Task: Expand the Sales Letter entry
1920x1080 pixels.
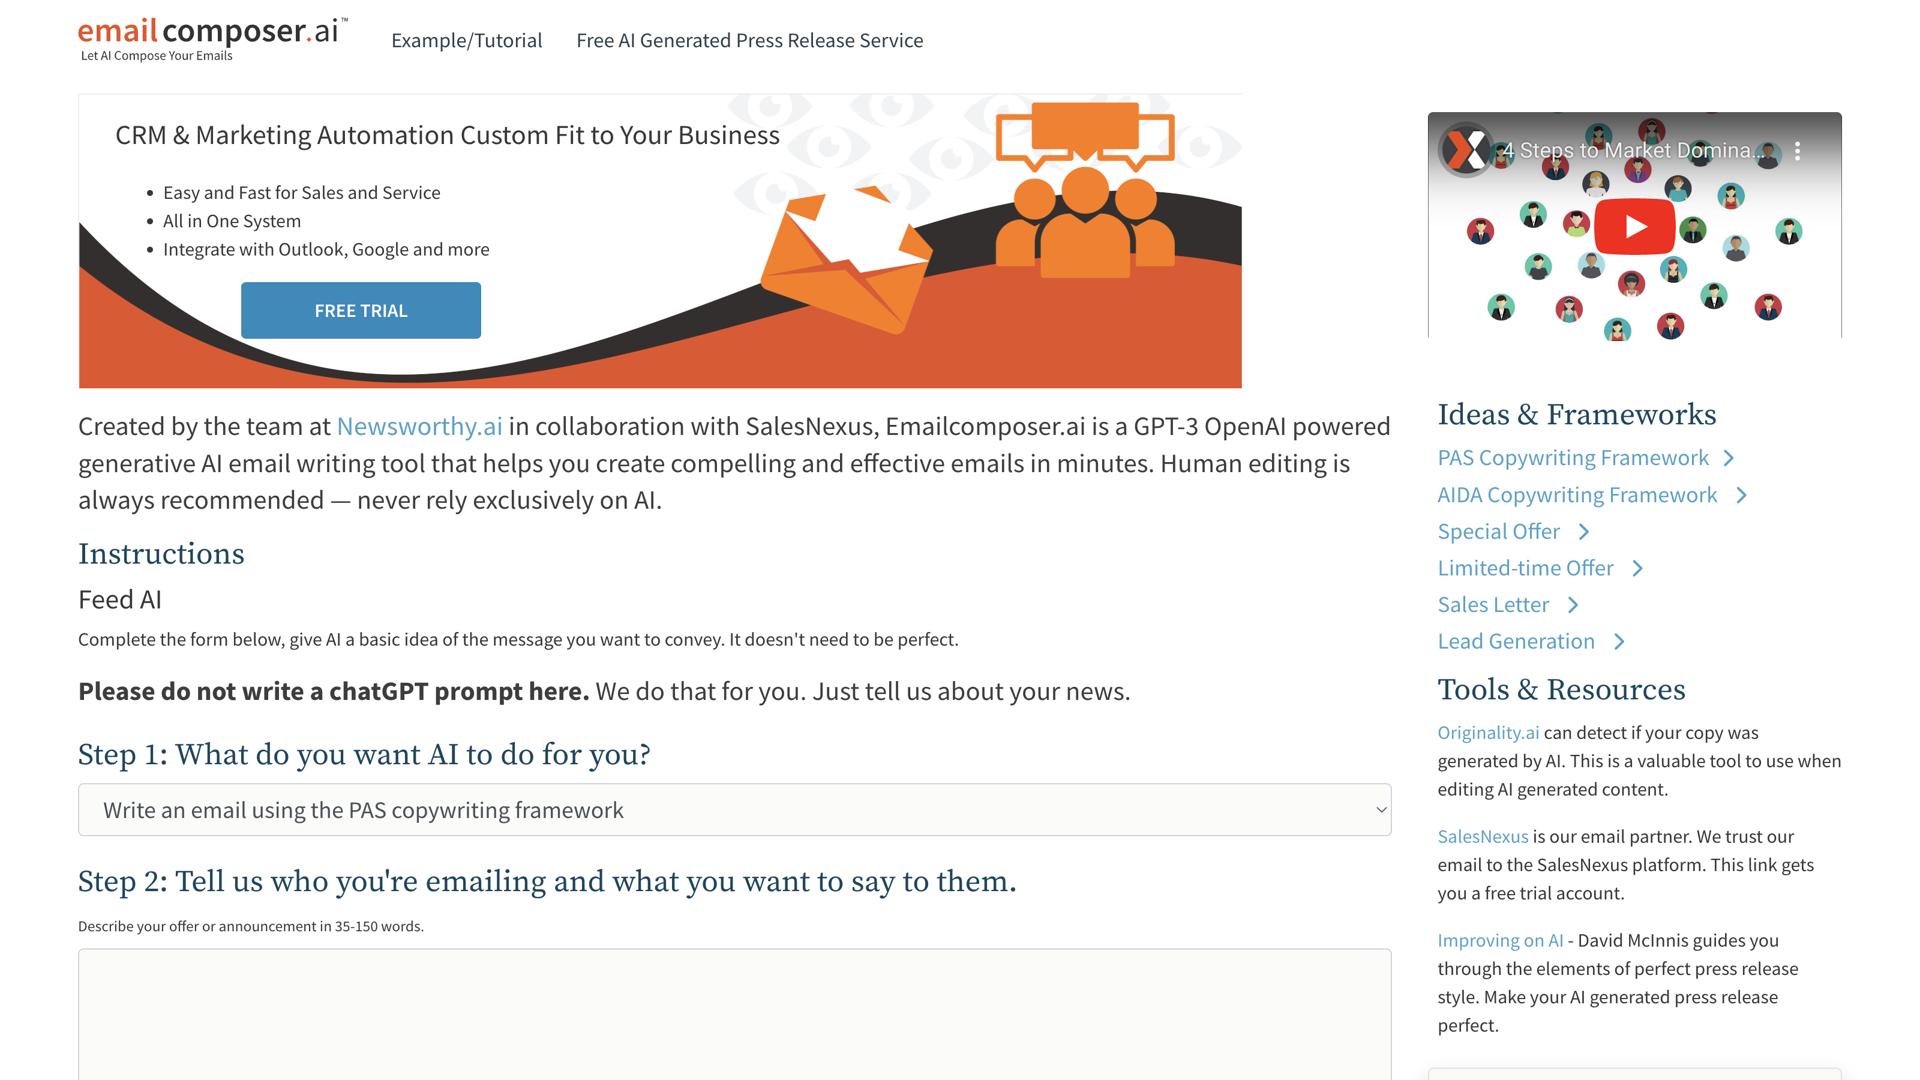Action: click(1493, 605)
